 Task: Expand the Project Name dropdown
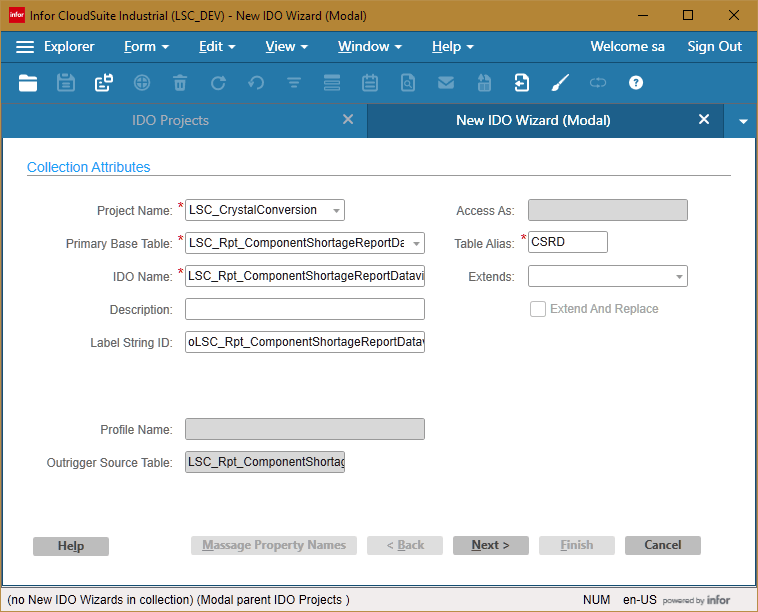point(336,211)
